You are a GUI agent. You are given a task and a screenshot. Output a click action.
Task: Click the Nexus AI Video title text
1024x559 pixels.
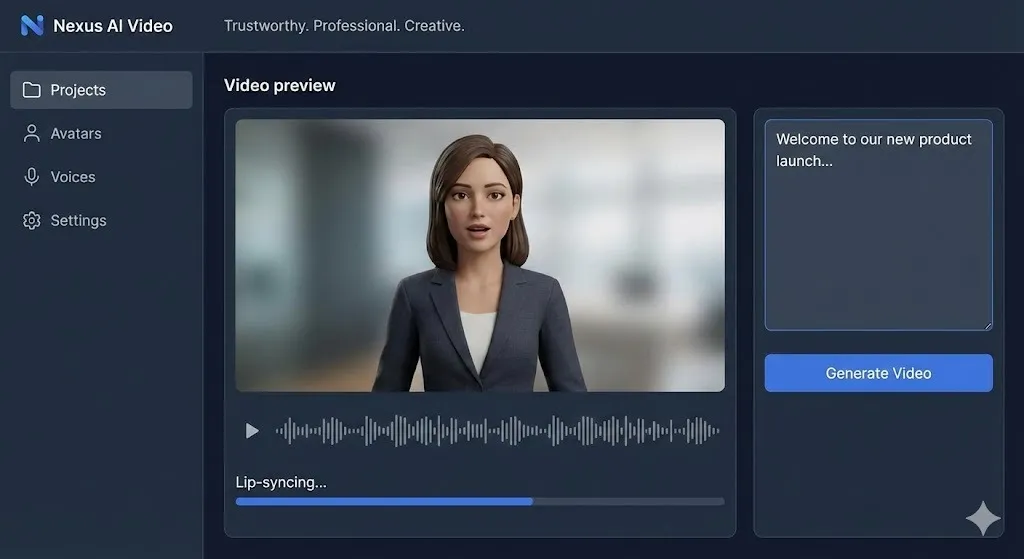tap(113, 25)
